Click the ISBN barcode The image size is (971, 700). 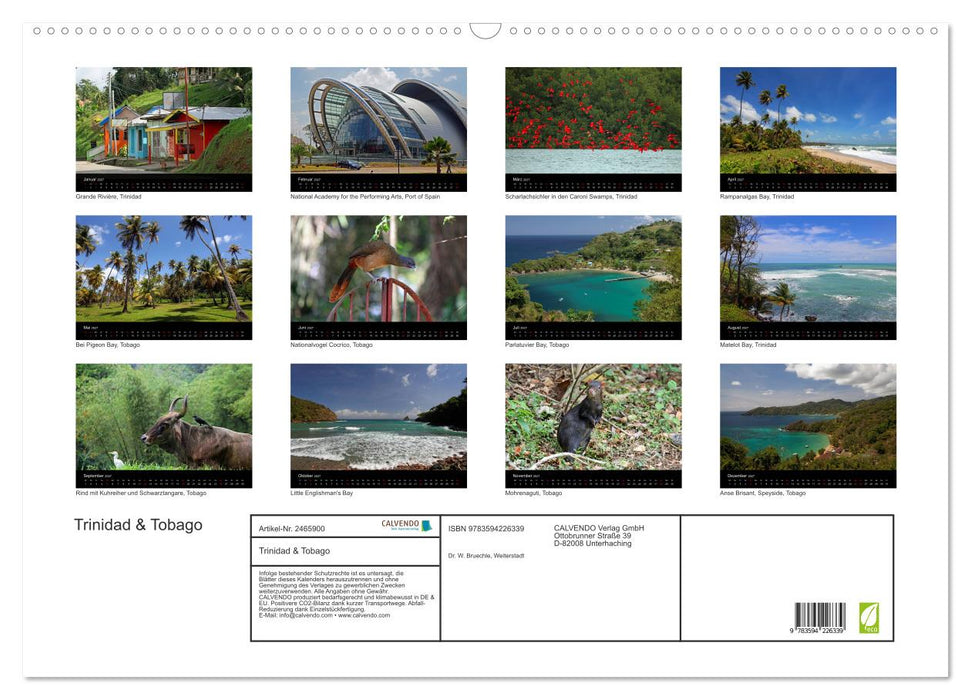819,617
